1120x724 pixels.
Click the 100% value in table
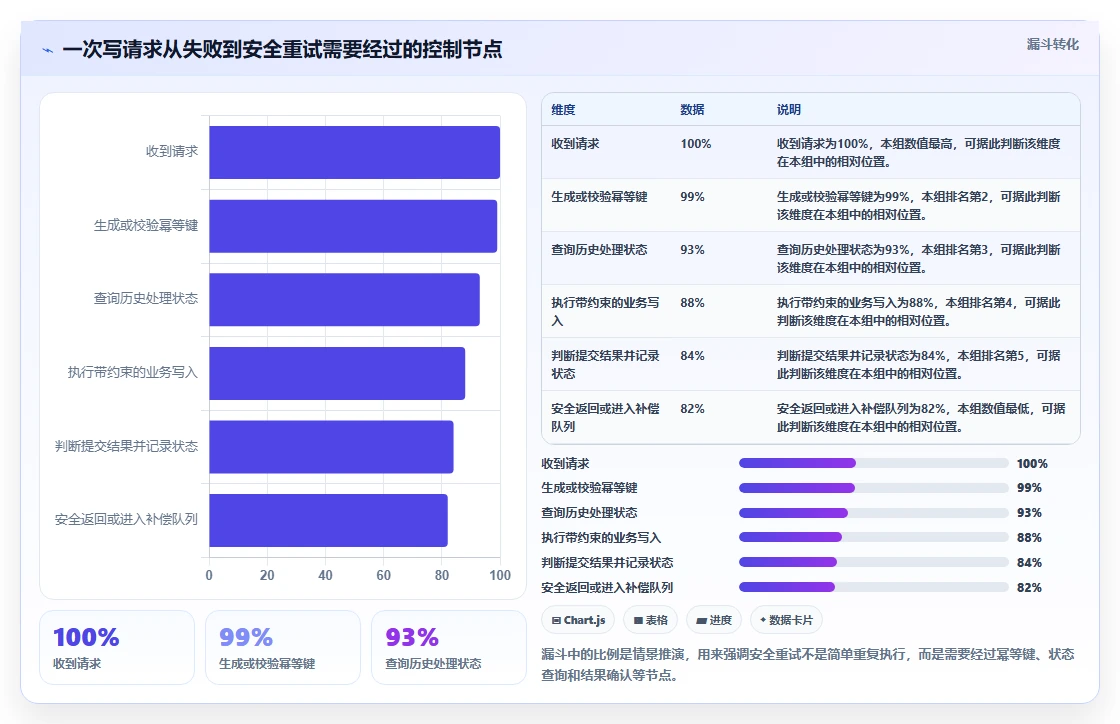coord(696,144)
